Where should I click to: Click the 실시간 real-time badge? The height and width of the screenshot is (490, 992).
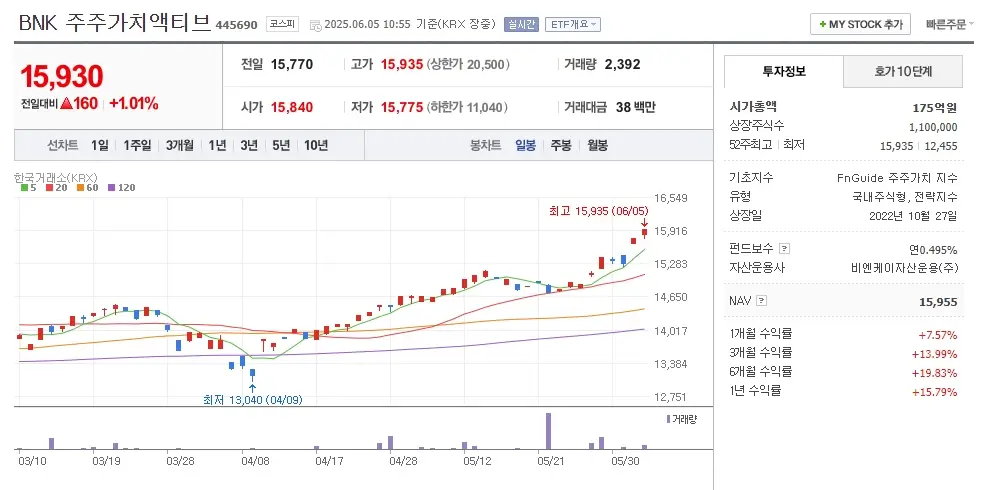click(521, 24)
